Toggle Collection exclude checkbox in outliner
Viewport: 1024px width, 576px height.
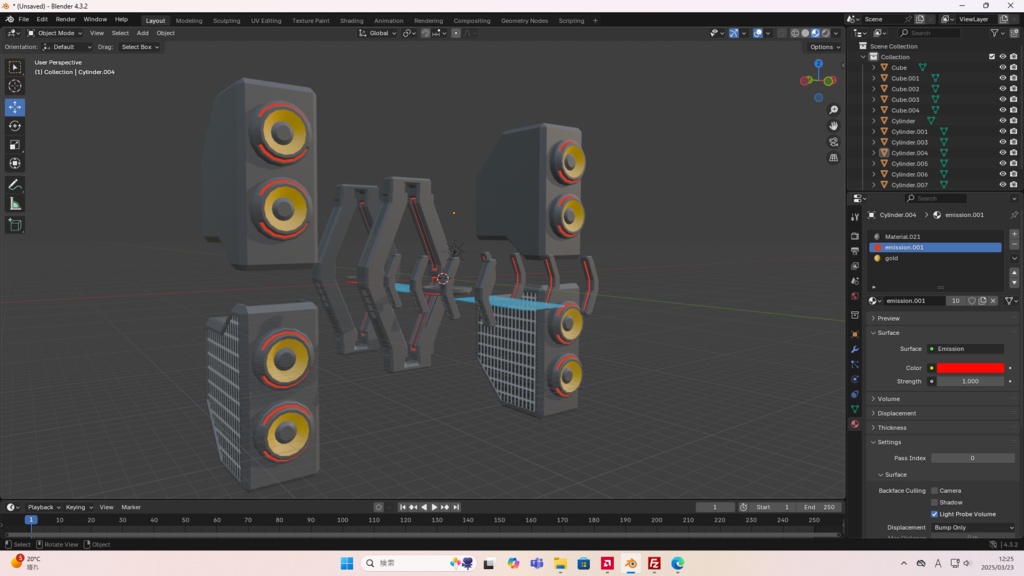click(992, 57)
